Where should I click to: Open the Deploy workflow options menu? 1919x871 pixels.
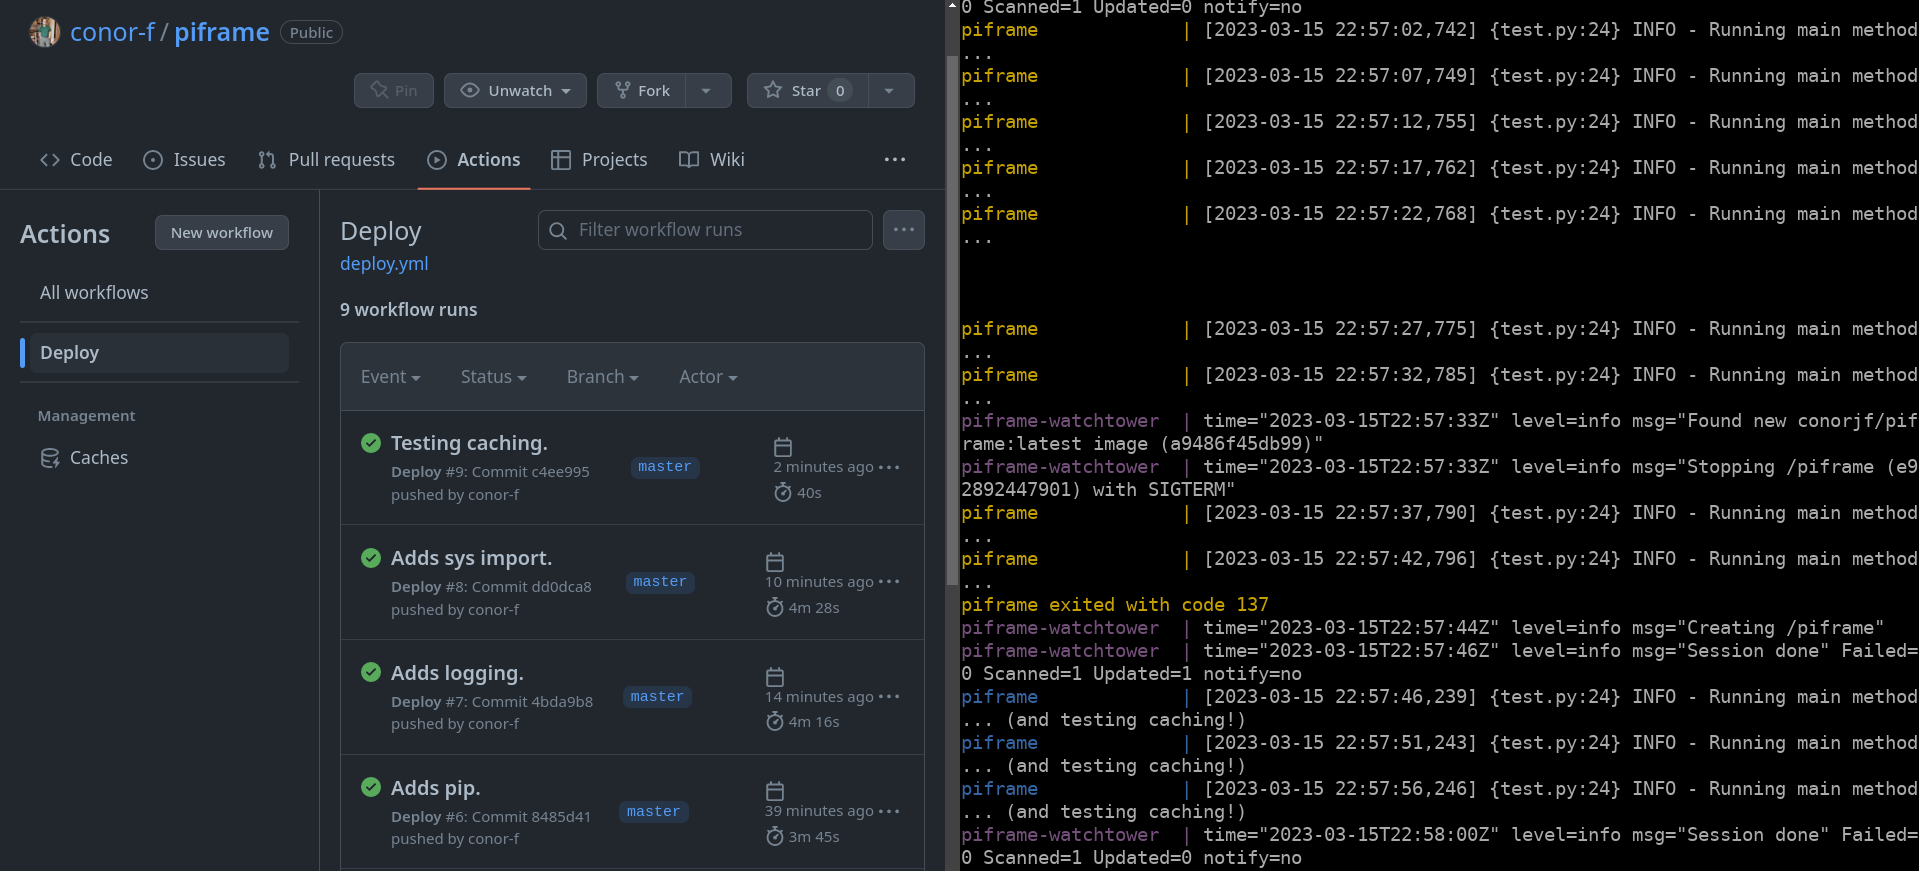904,230
